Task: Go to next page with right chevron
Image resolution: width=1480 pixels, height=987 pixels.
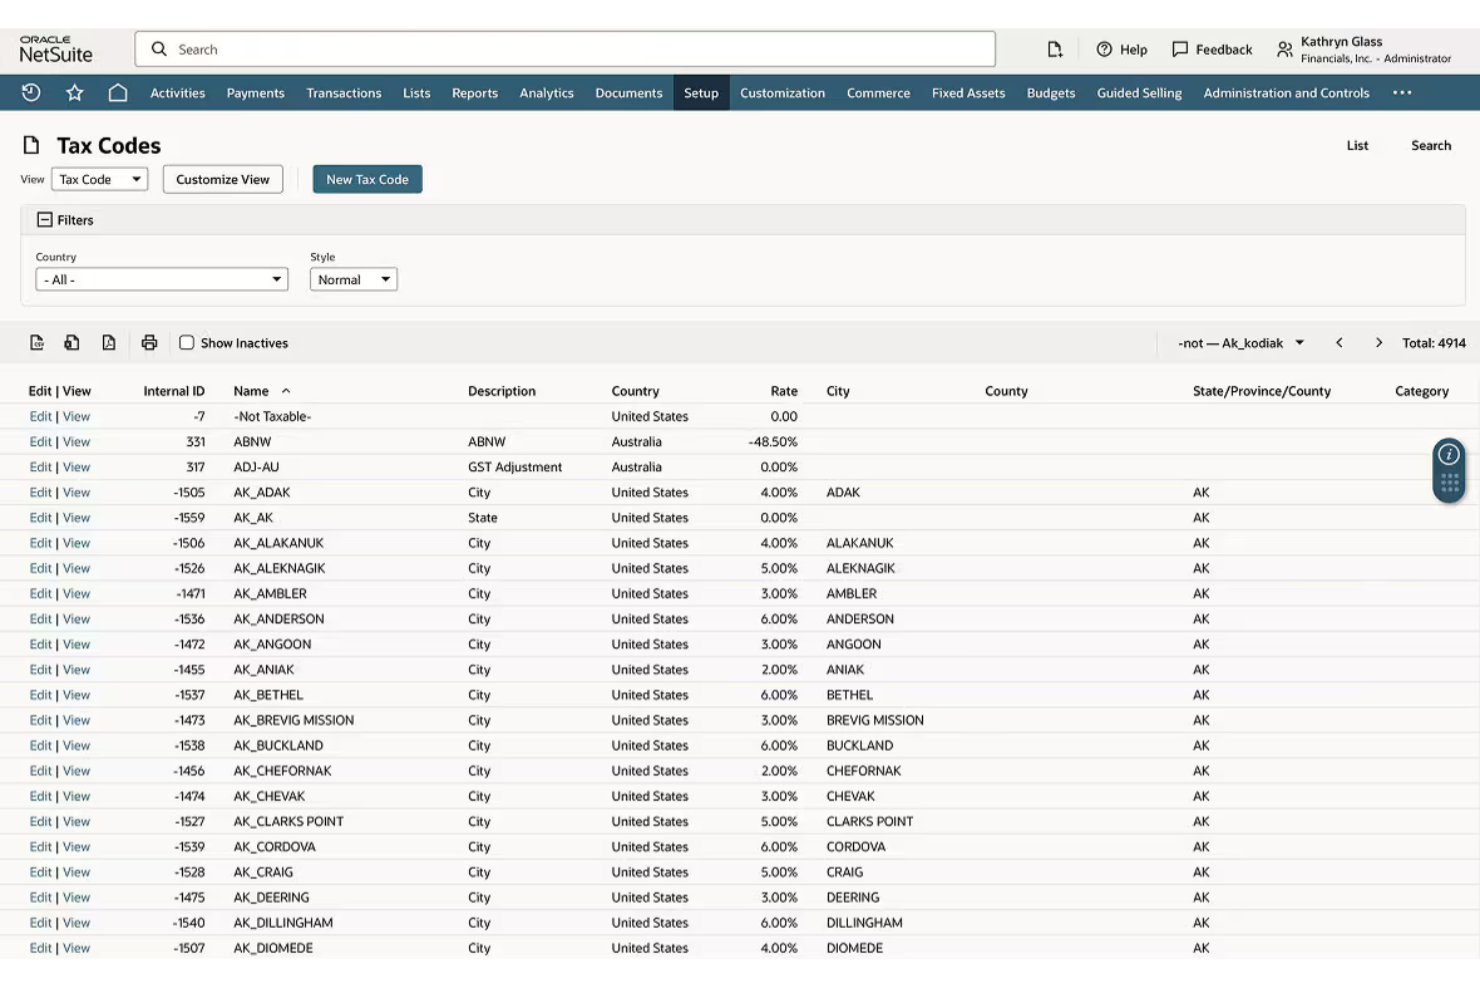Action: (x=1378, y=342)
